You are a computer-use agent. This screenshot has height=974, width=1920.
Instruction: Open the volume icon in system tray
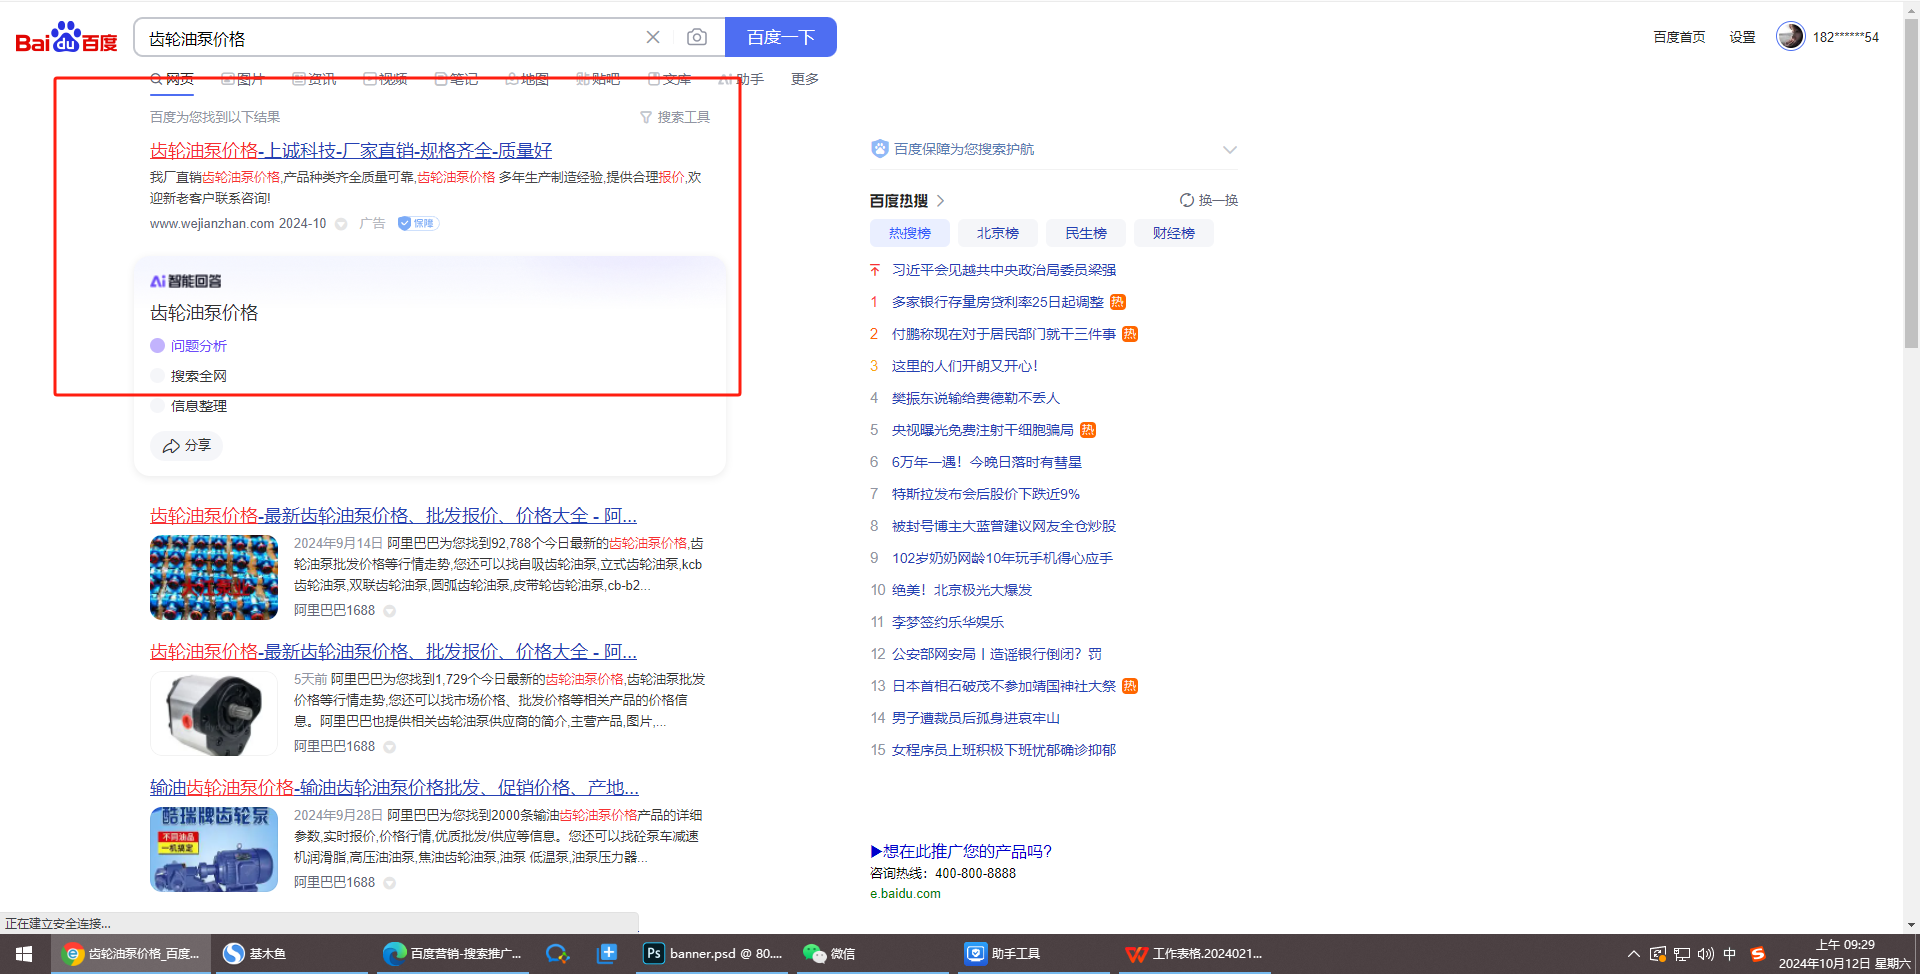(x=1705, y=954)
